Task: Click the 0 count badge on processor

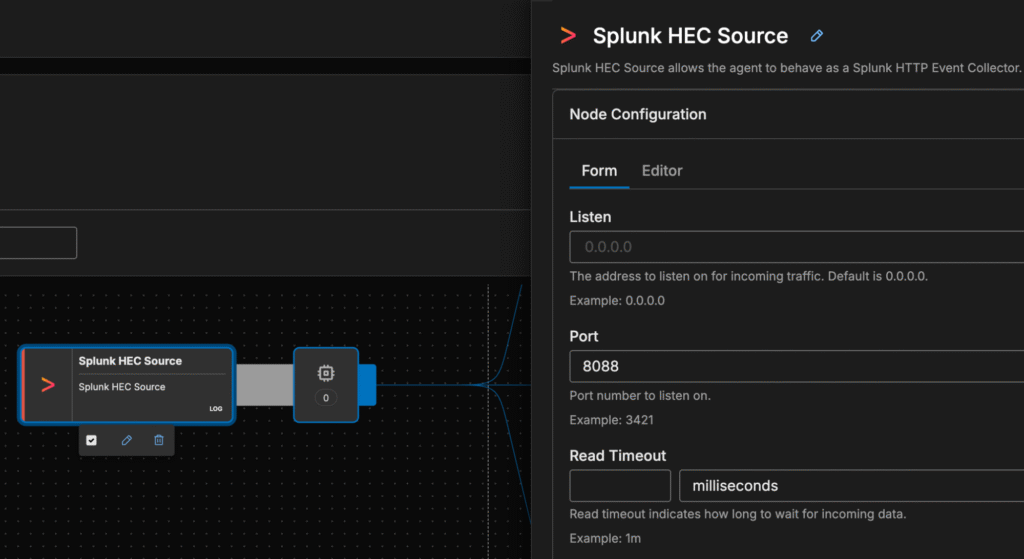Action: pos(326,398)
